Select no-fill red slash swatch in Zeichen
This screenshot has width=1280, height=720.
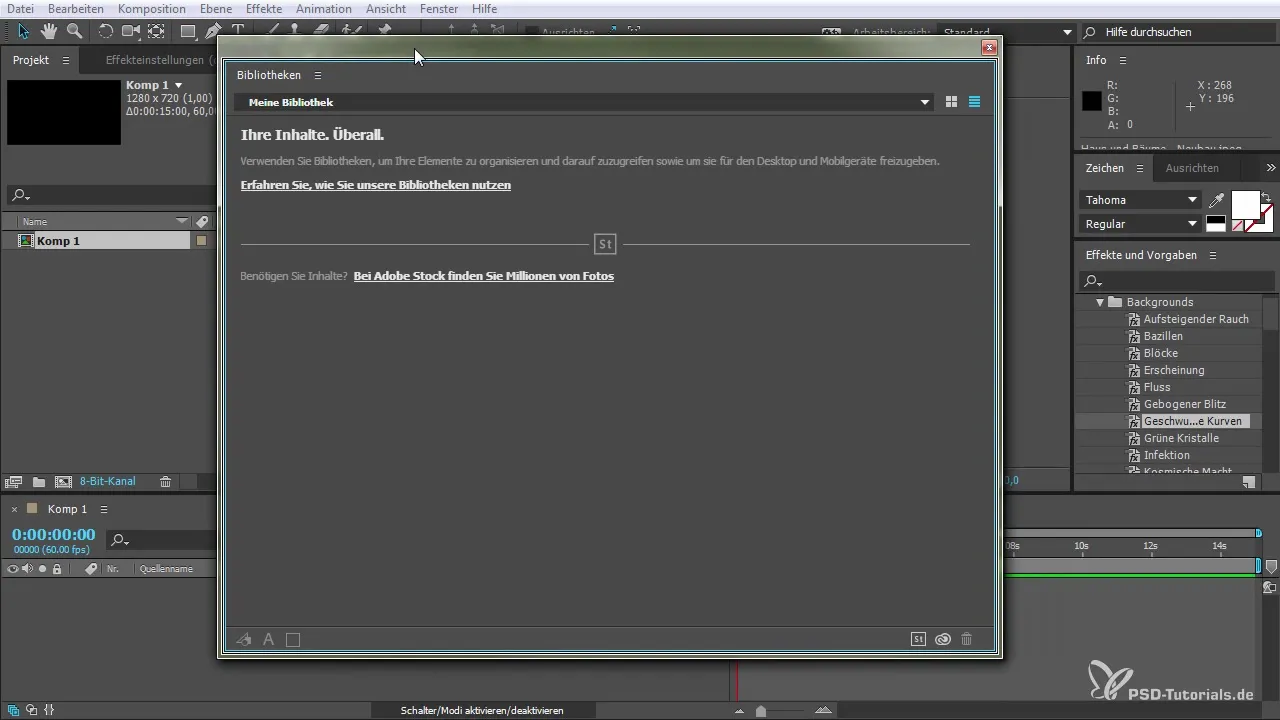click(1238, 226)
